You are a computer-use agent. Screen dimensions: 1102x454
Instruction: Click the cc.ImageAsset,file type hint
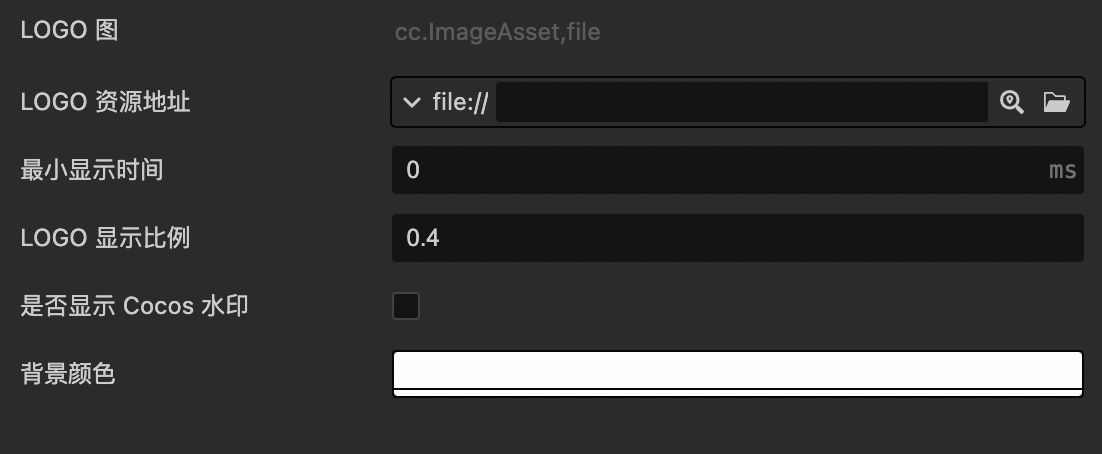tap(497, 32)
